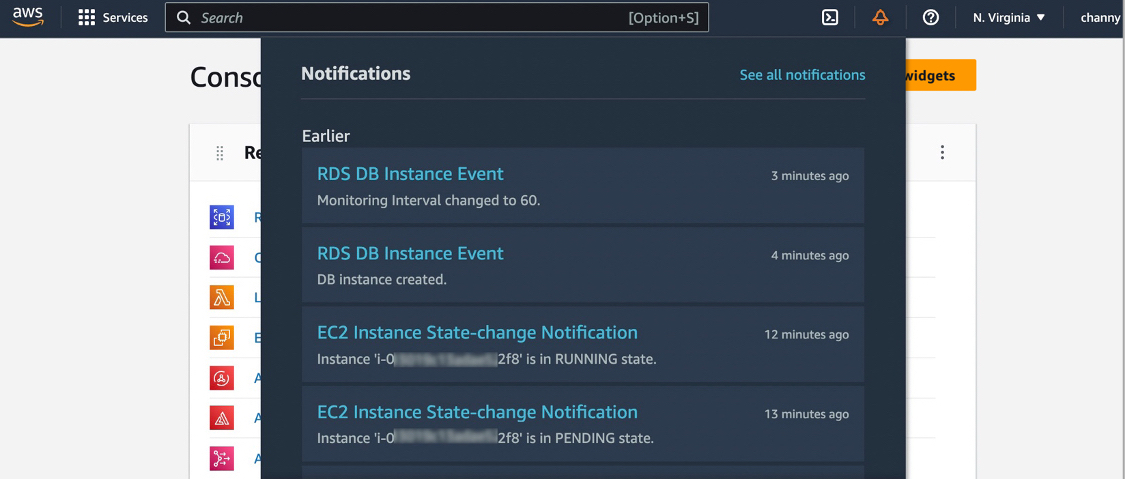This screenshot has height=479, width=1125.
Task: Open the help question mark icon
Action: (x=930, y=18)
